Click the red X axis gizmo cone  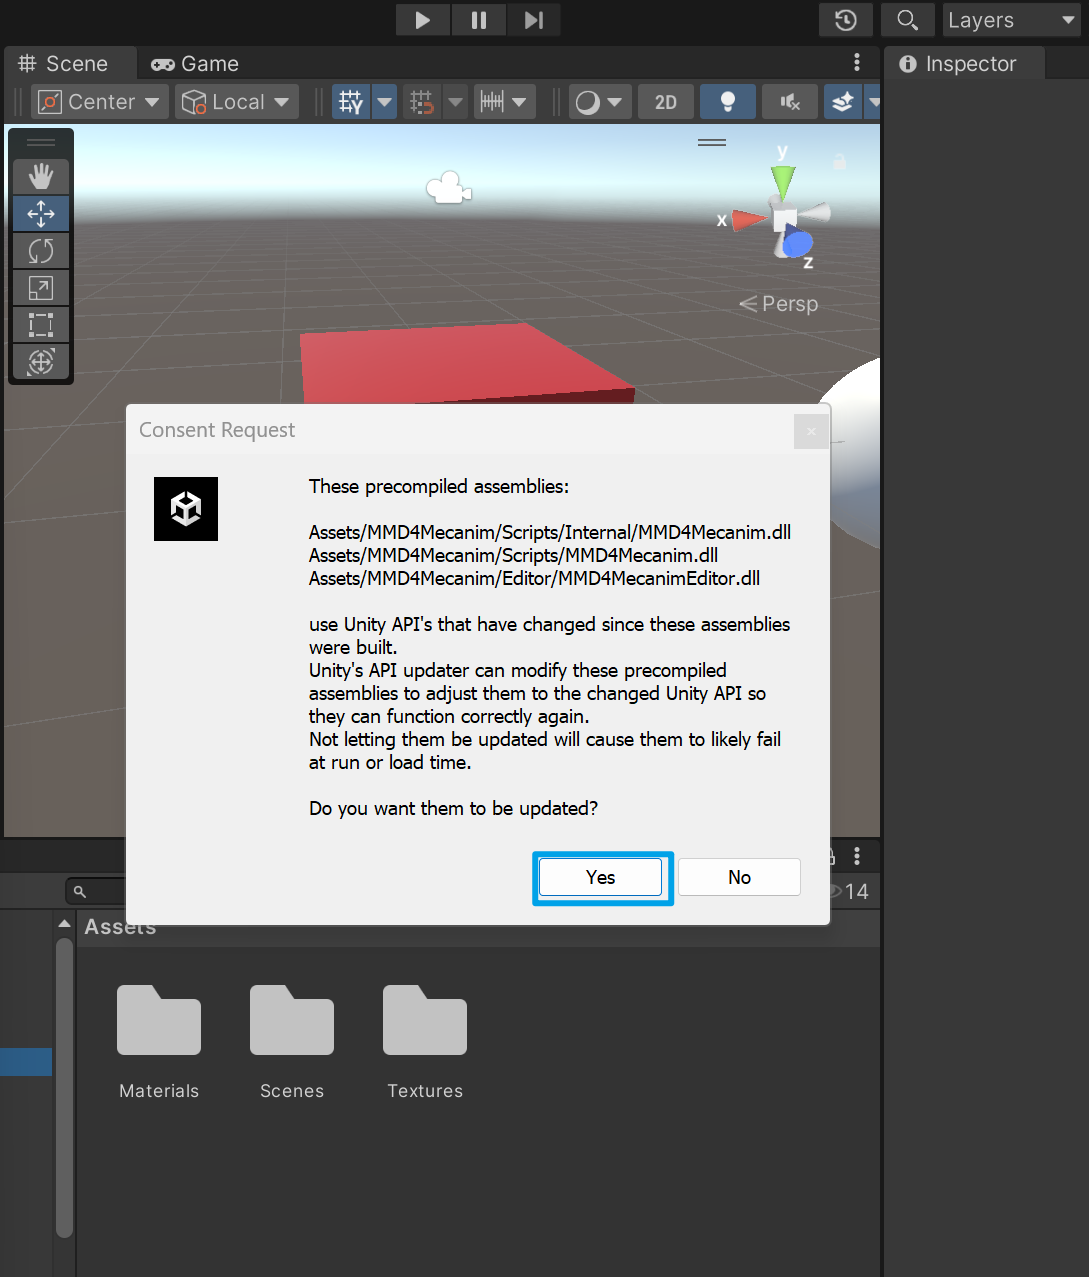748,219
